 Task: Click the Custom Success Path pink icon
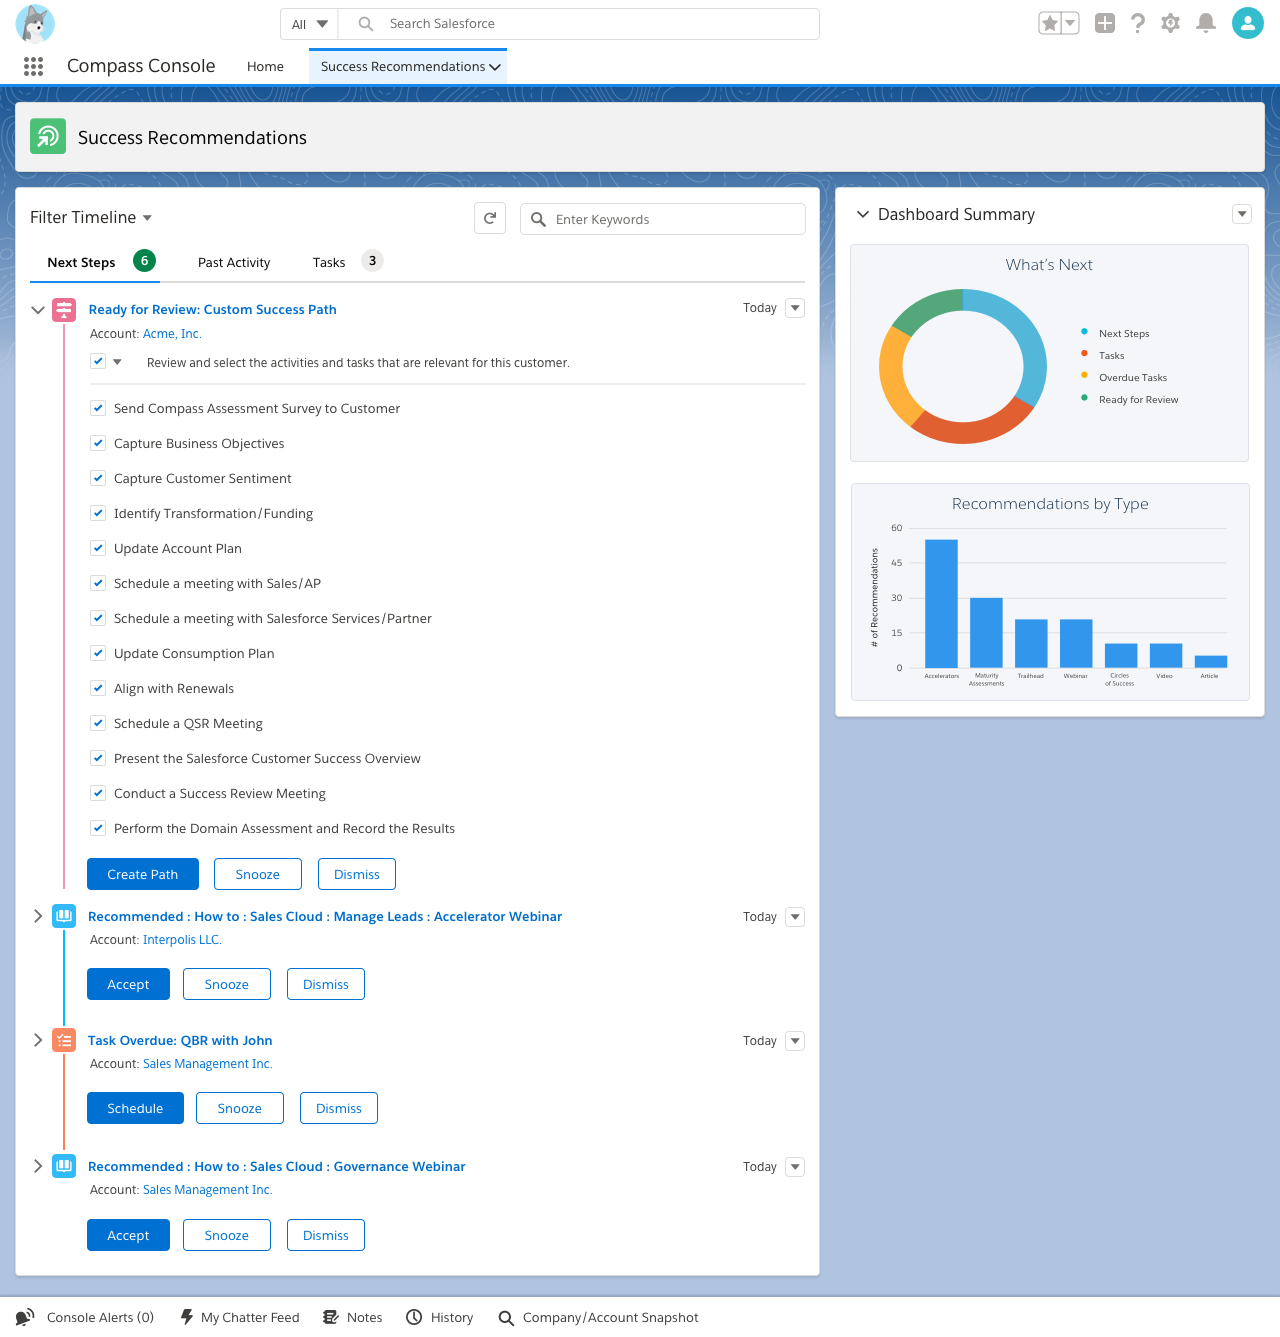[64, 310]
